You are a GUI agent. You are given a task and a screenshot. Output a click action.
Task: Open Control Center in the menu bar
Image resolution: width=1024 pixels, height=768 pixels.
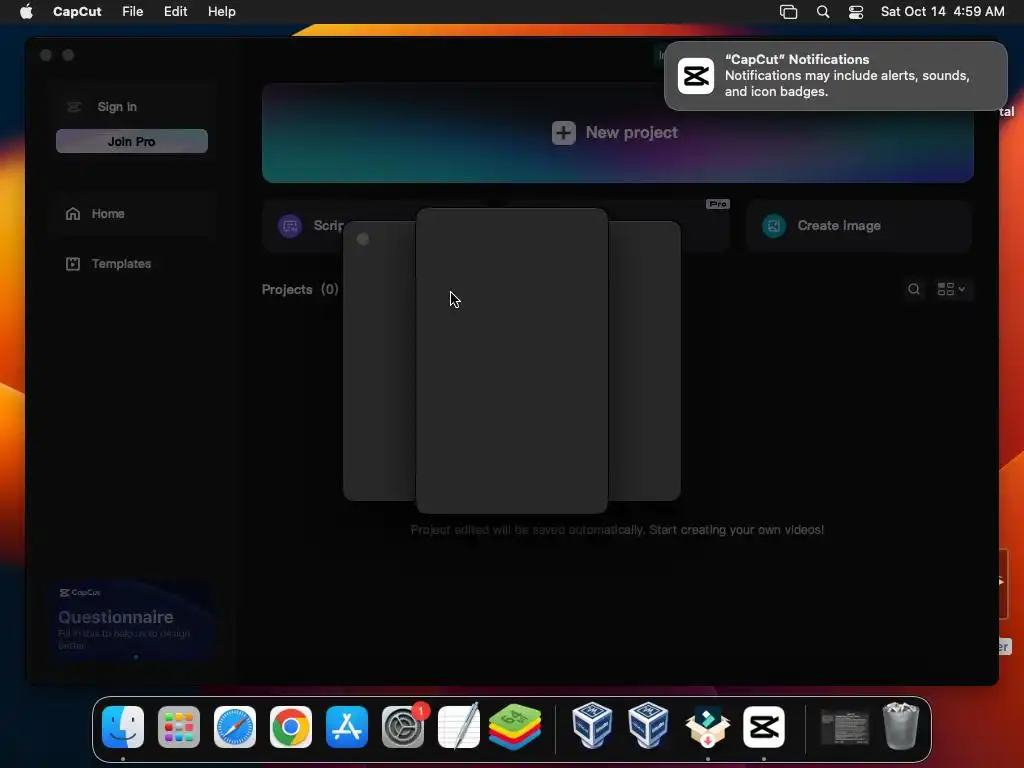pyautogui.click(x=856, y=12)
